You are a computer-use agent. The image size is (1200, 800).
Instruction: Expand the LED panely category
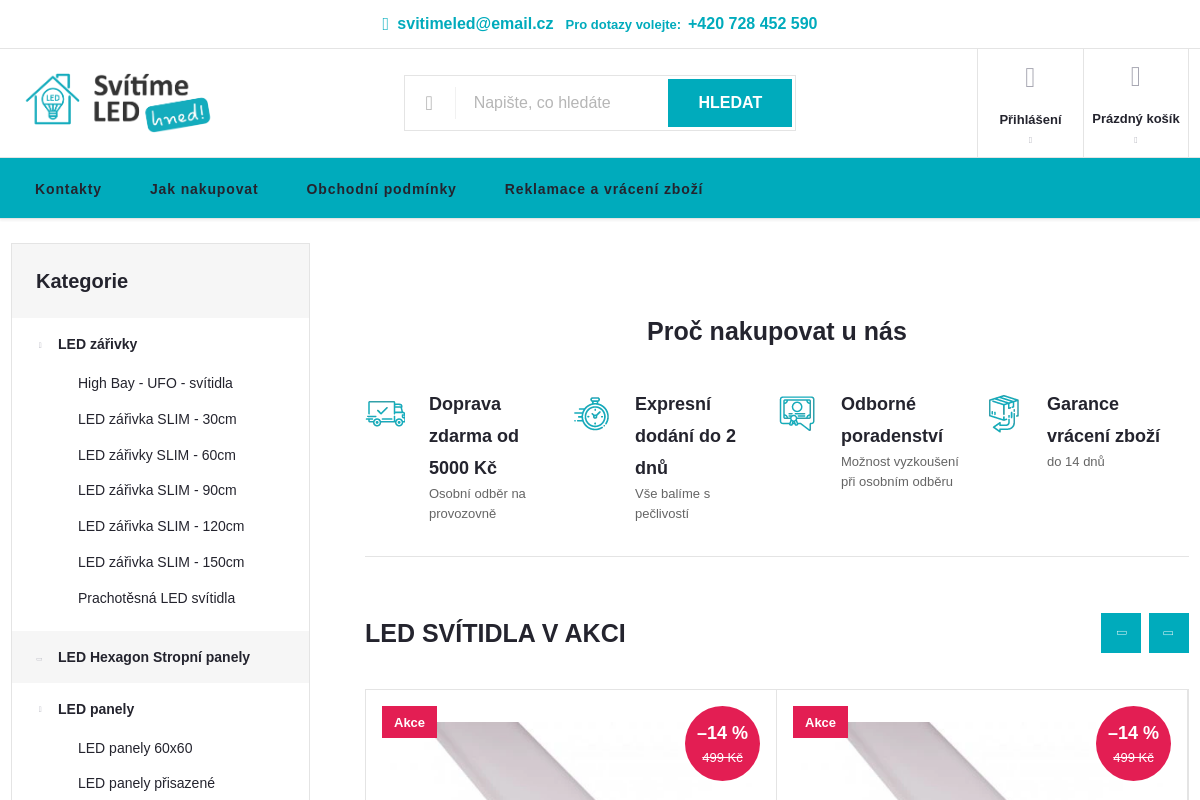point(38,709)
